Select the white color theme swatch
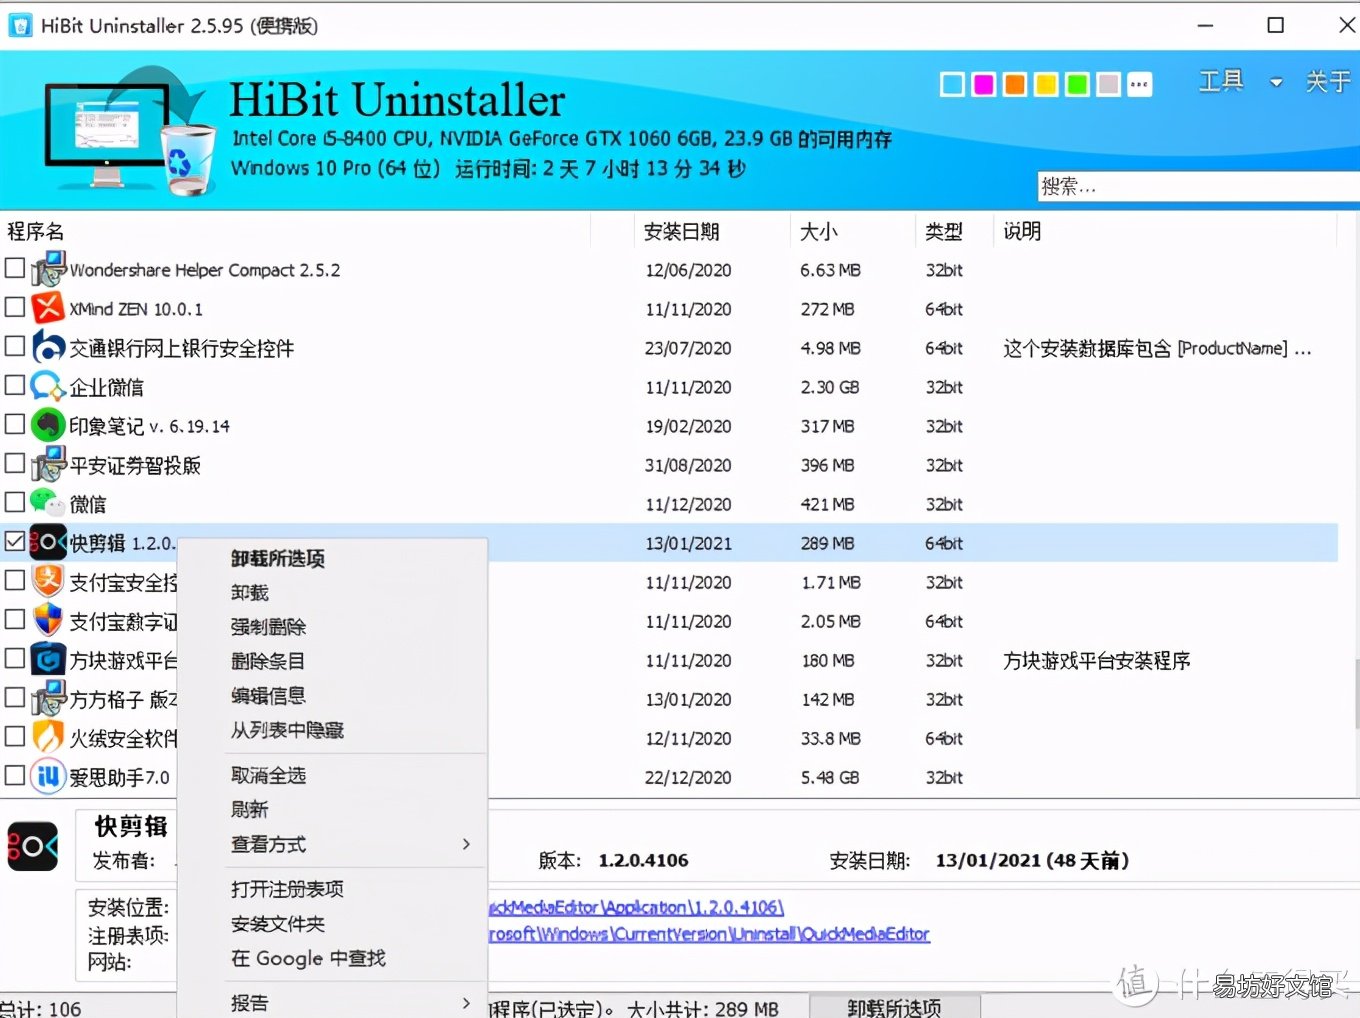The height and width of the screenshot is (1018, 1360). (x=953, y=84)
